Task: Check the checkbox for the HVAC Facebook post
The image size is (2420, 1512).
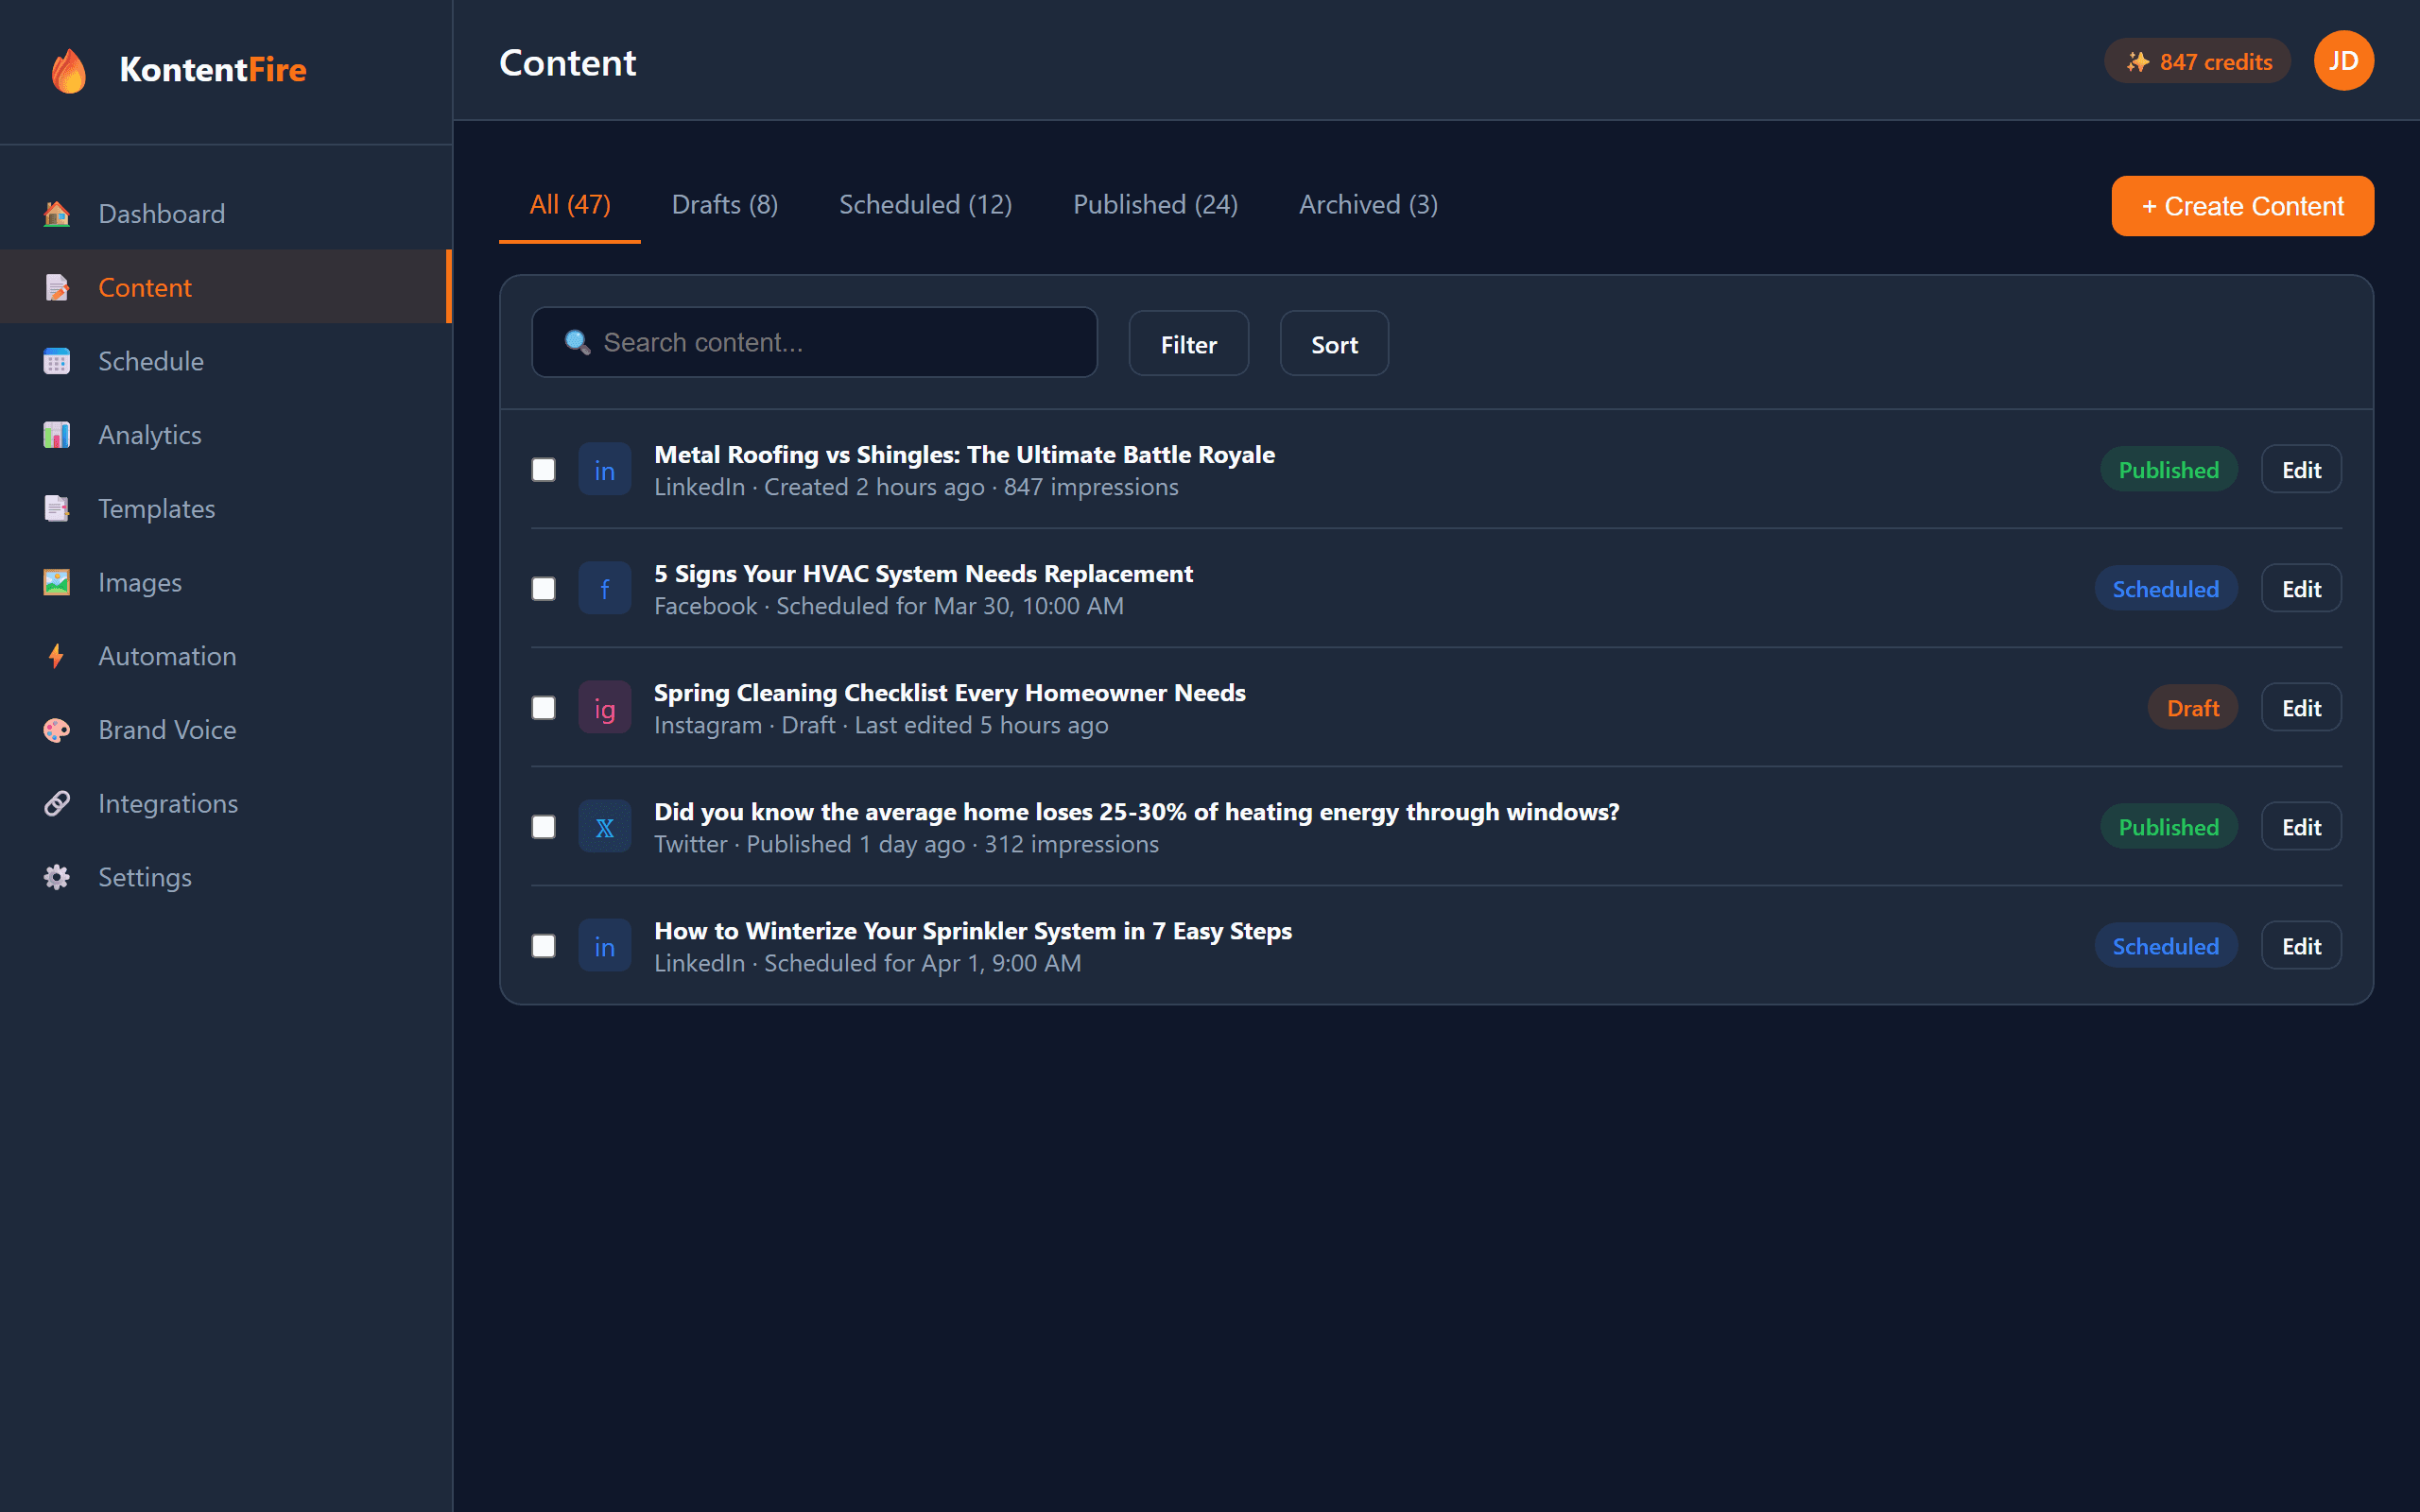Action: point(543,589)
